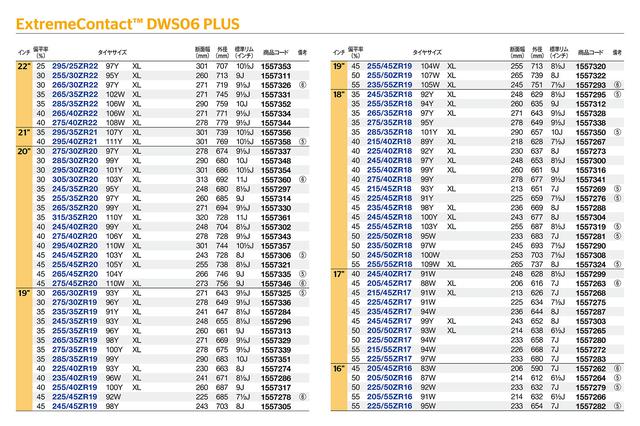Click product code 1557265
The image size is (640, 426).
point(591,331)
